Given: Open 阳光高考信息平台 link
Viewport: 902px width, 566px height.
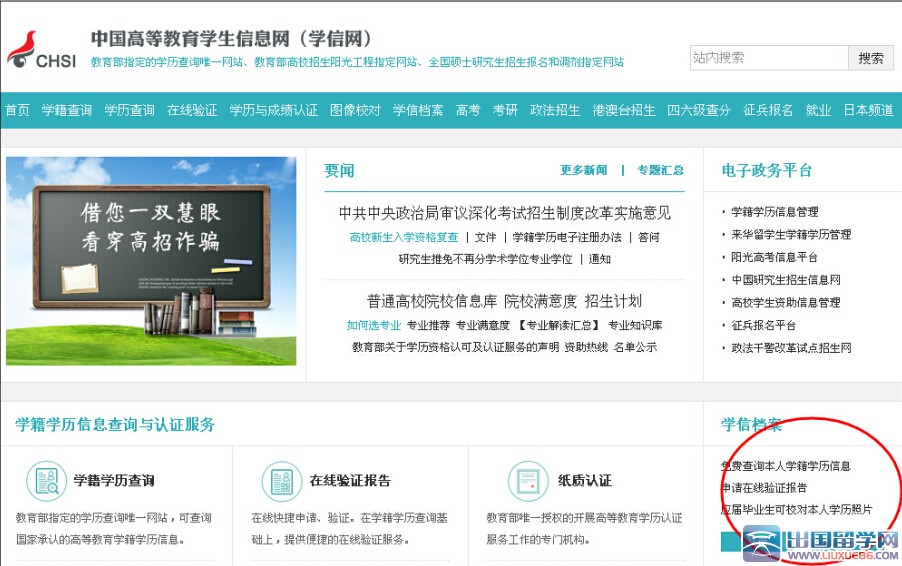Looking at the screenshot, I should [x=774, y=257].
